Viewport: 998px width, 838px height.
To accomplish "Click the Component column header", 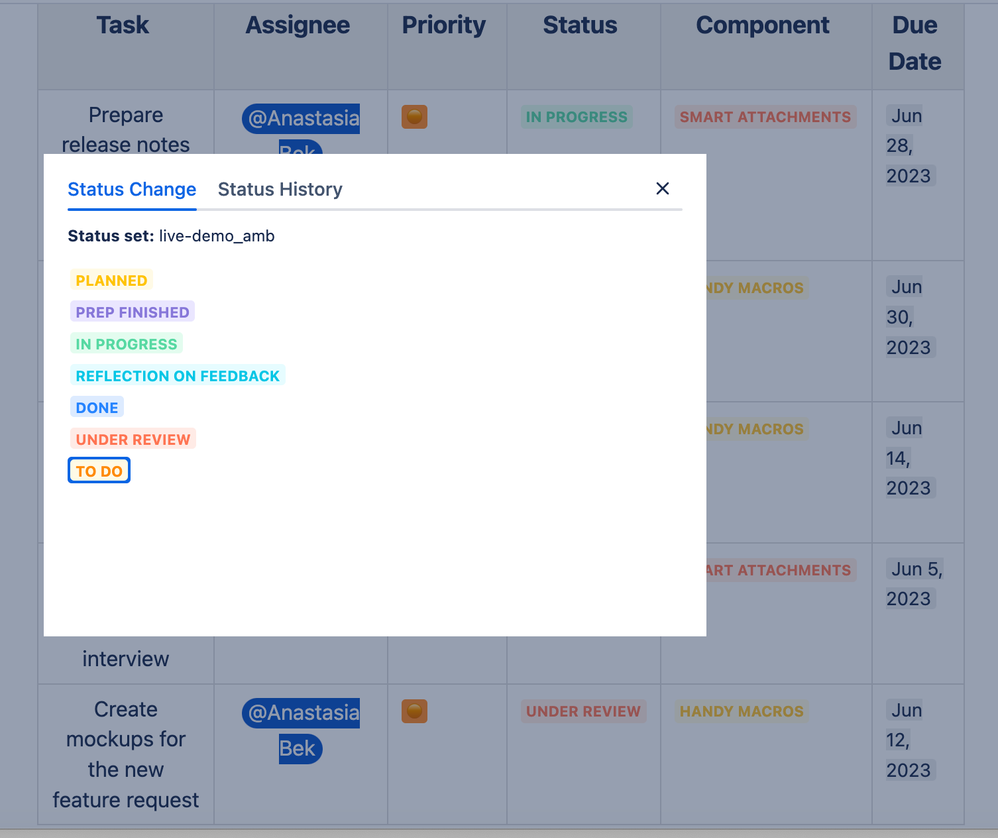I will 763,25.
